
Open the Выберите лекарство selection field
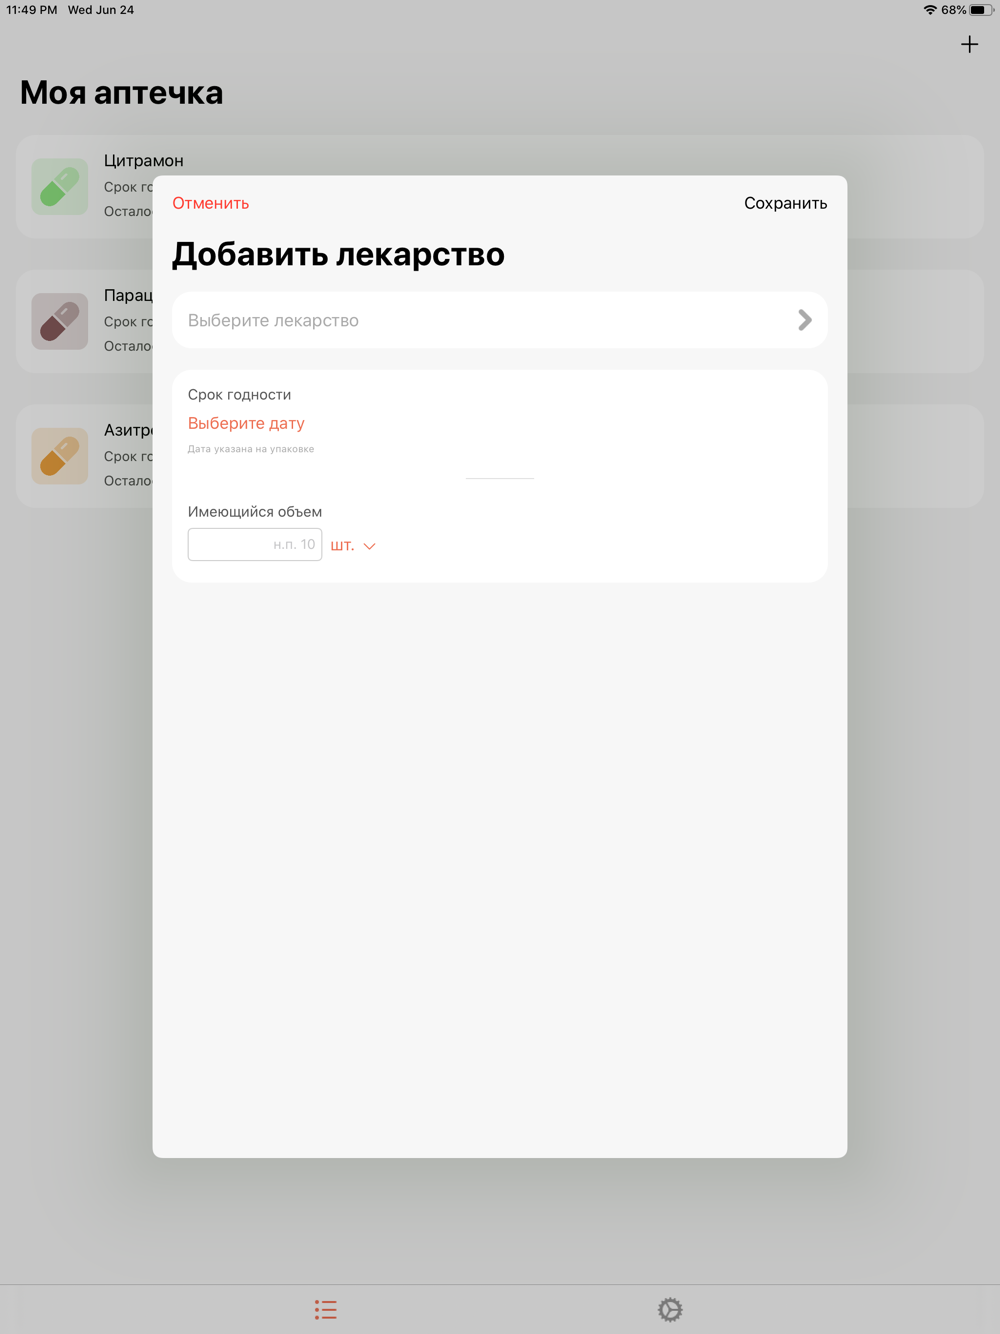pyautogui.click(x=500, y=320)
